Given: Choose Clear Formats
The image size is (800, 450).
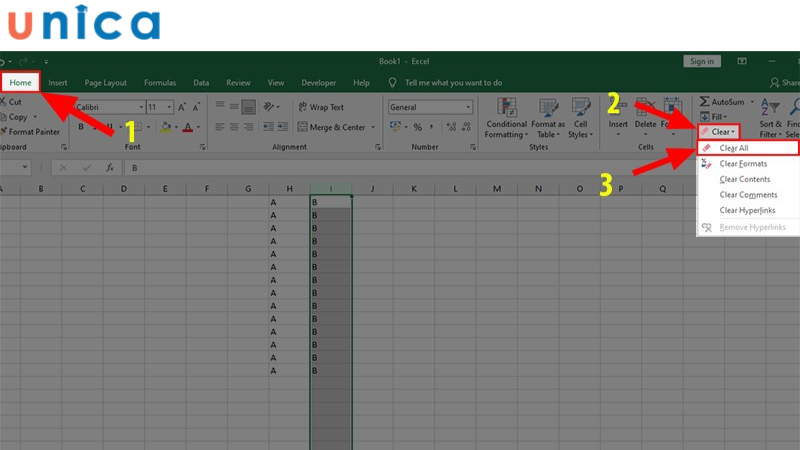Looking at the screenshot, I should point(747,164).
